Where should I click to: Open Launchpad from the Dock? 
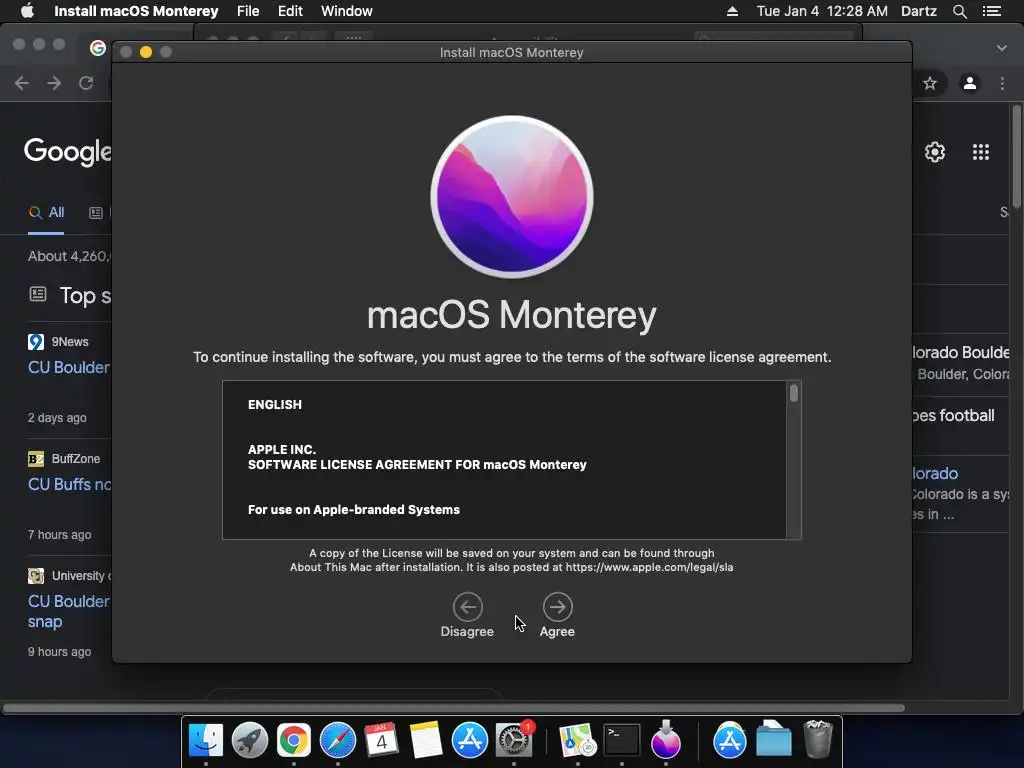[x=249, y=740]
